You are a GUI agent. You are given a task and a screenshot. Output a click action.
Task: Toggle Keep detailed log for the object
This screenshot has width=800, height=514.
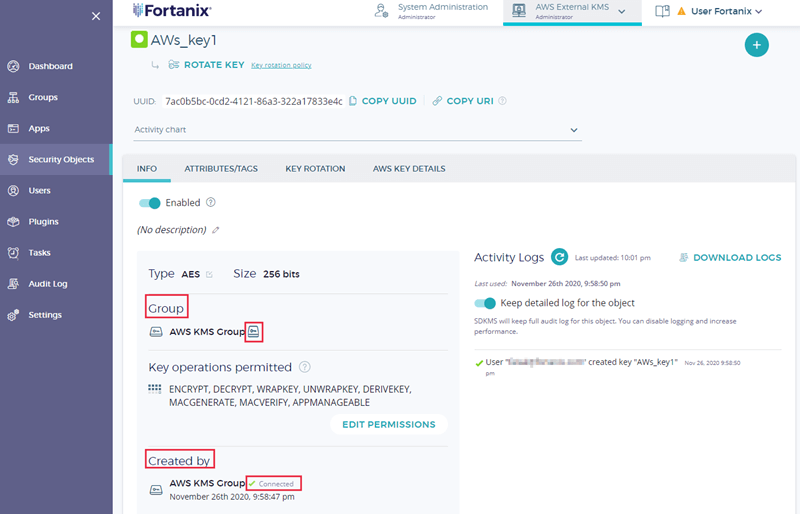[485, 303]
